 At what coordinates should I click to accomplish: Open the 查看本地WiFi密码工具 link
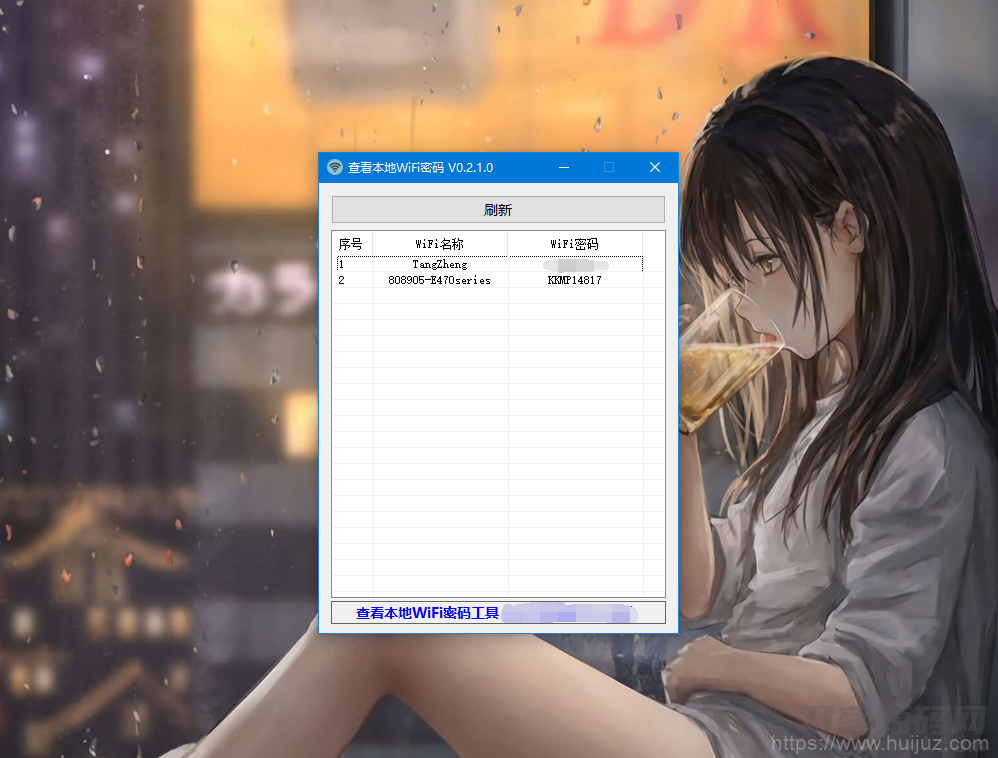coord(427,613)
